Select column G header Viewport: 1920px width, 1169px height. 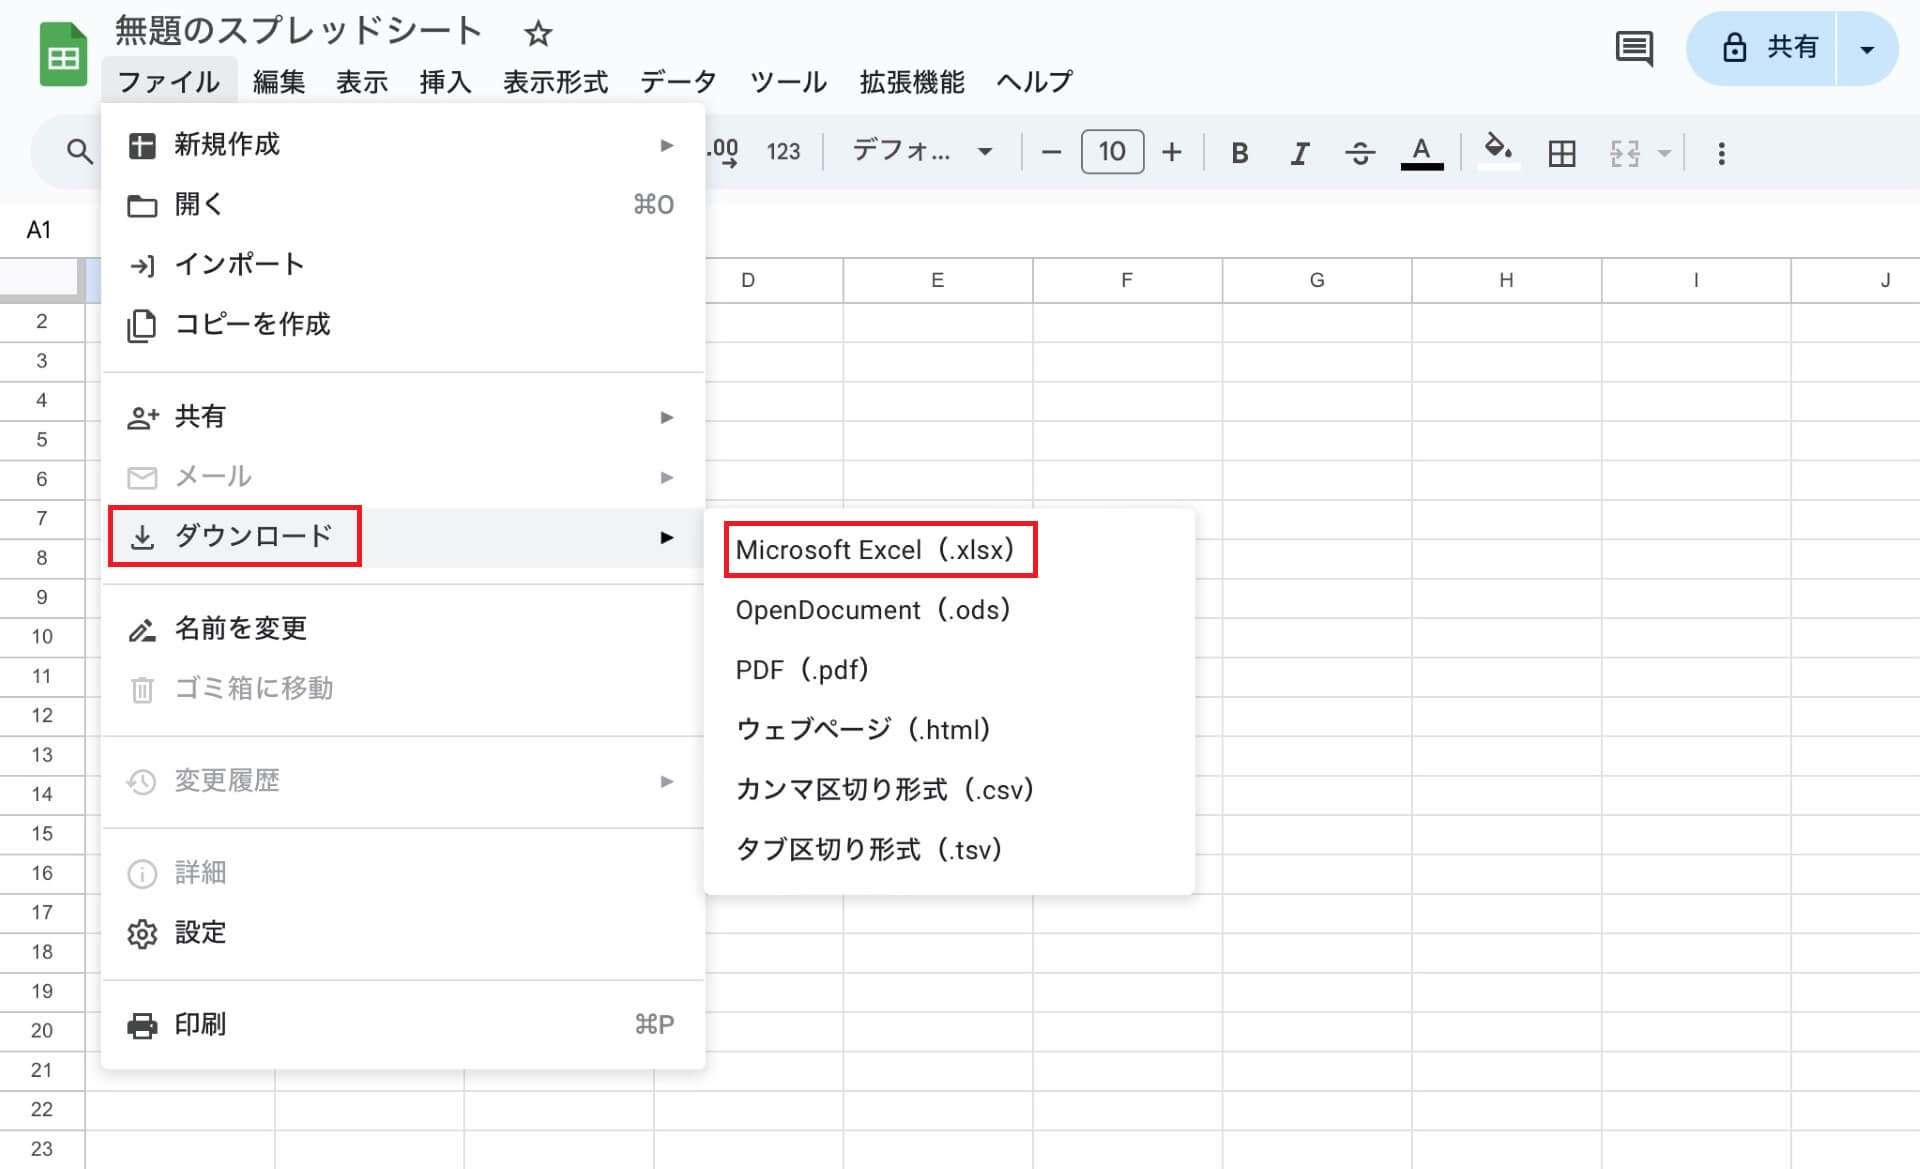tap(1317, 281)
